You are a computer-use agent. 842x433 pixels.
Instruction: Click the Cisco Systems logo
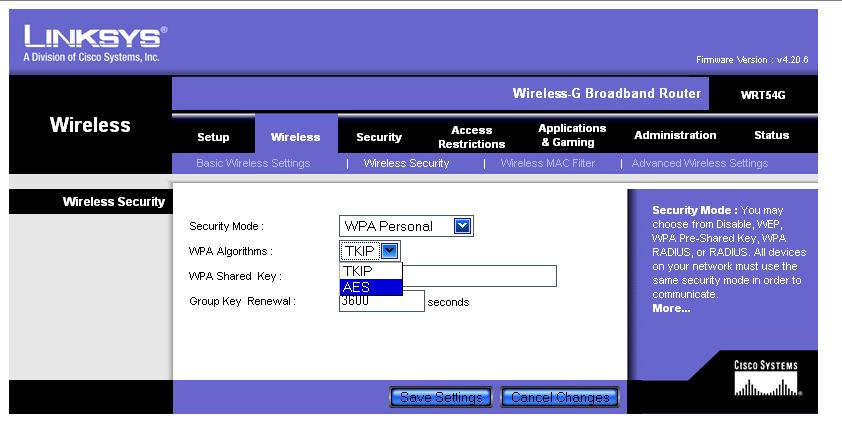pyautogui.click(x=766, y=379)
